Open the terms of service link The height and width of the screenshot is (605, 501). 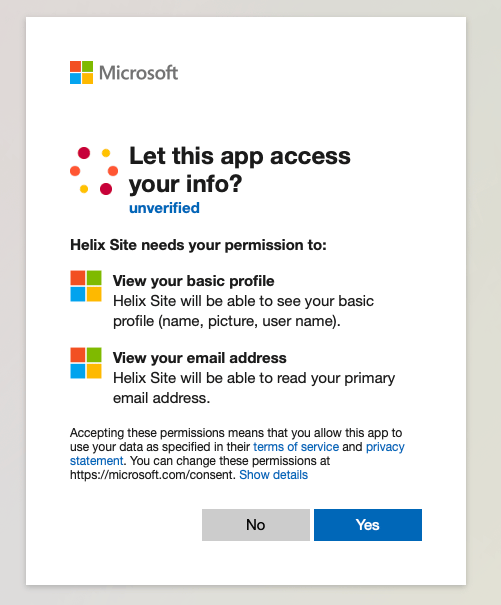pos(296,447)
